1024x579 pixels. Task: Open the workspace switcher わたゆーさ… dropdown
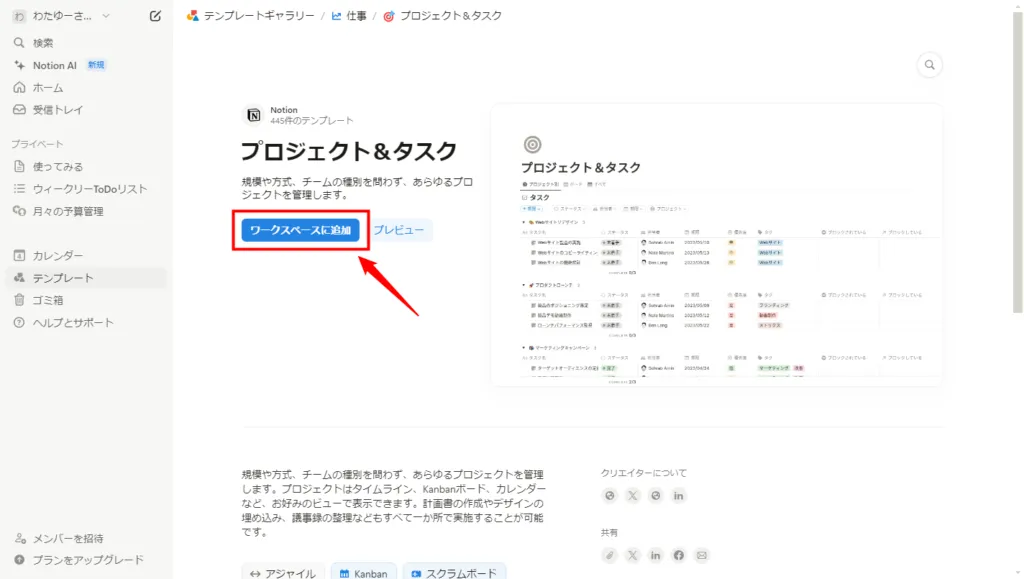61,16
